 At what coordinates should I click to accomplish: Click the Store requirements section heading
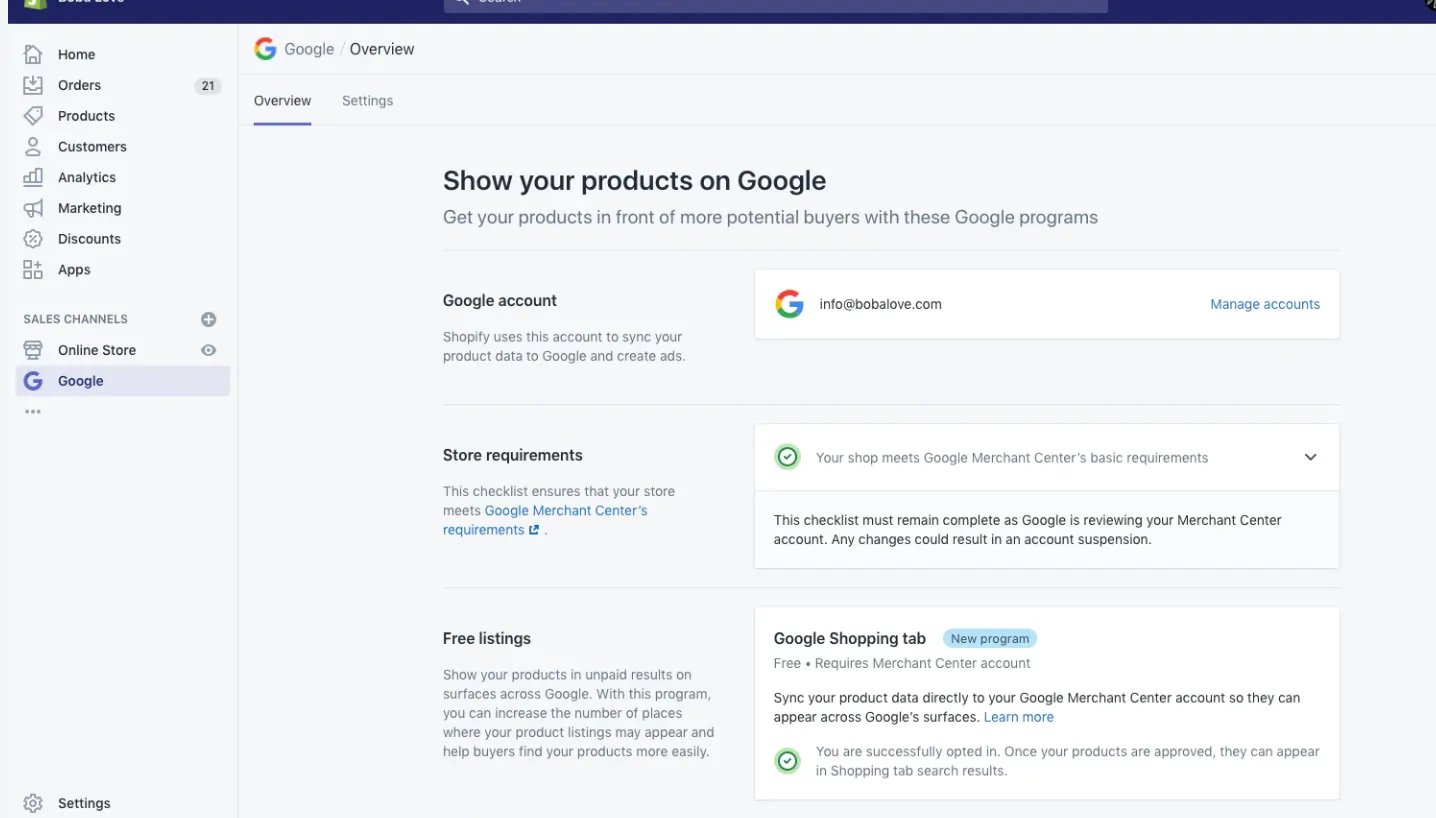tap(513, 455)
